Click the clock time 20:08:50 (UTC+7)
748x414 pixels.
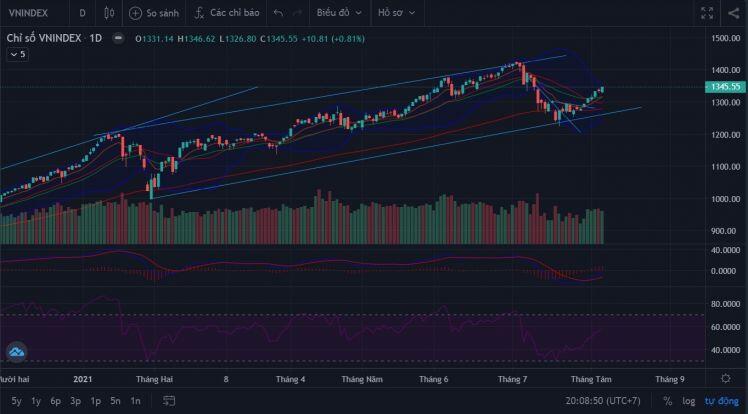(x=603, y=401)
